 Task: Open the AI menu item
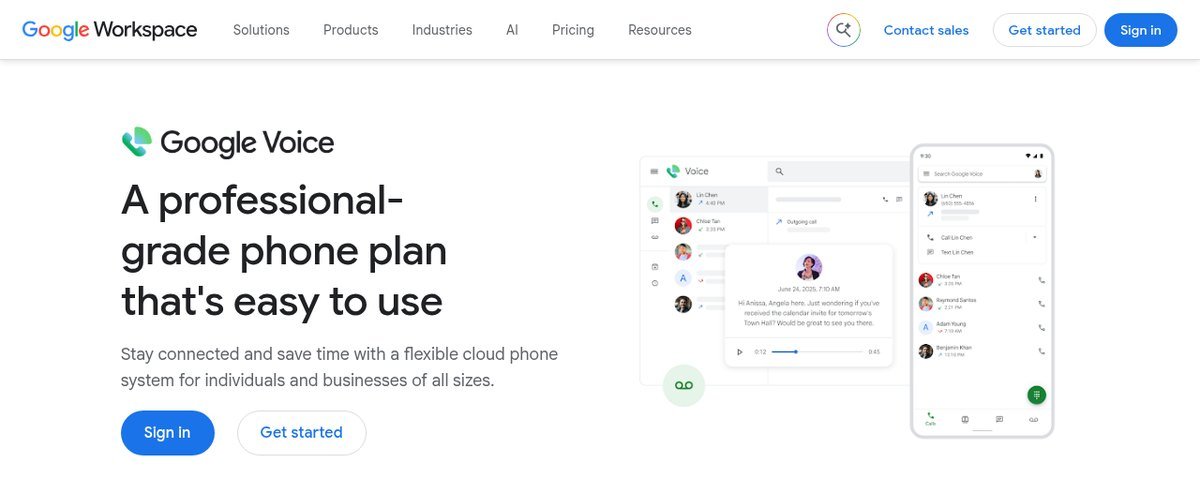[x=512, y=30]
